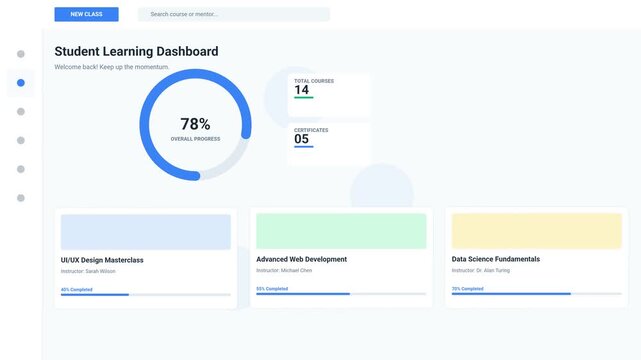Select the active blue sidebar dot
Screen dimensions: 641x360
(20, 83)
